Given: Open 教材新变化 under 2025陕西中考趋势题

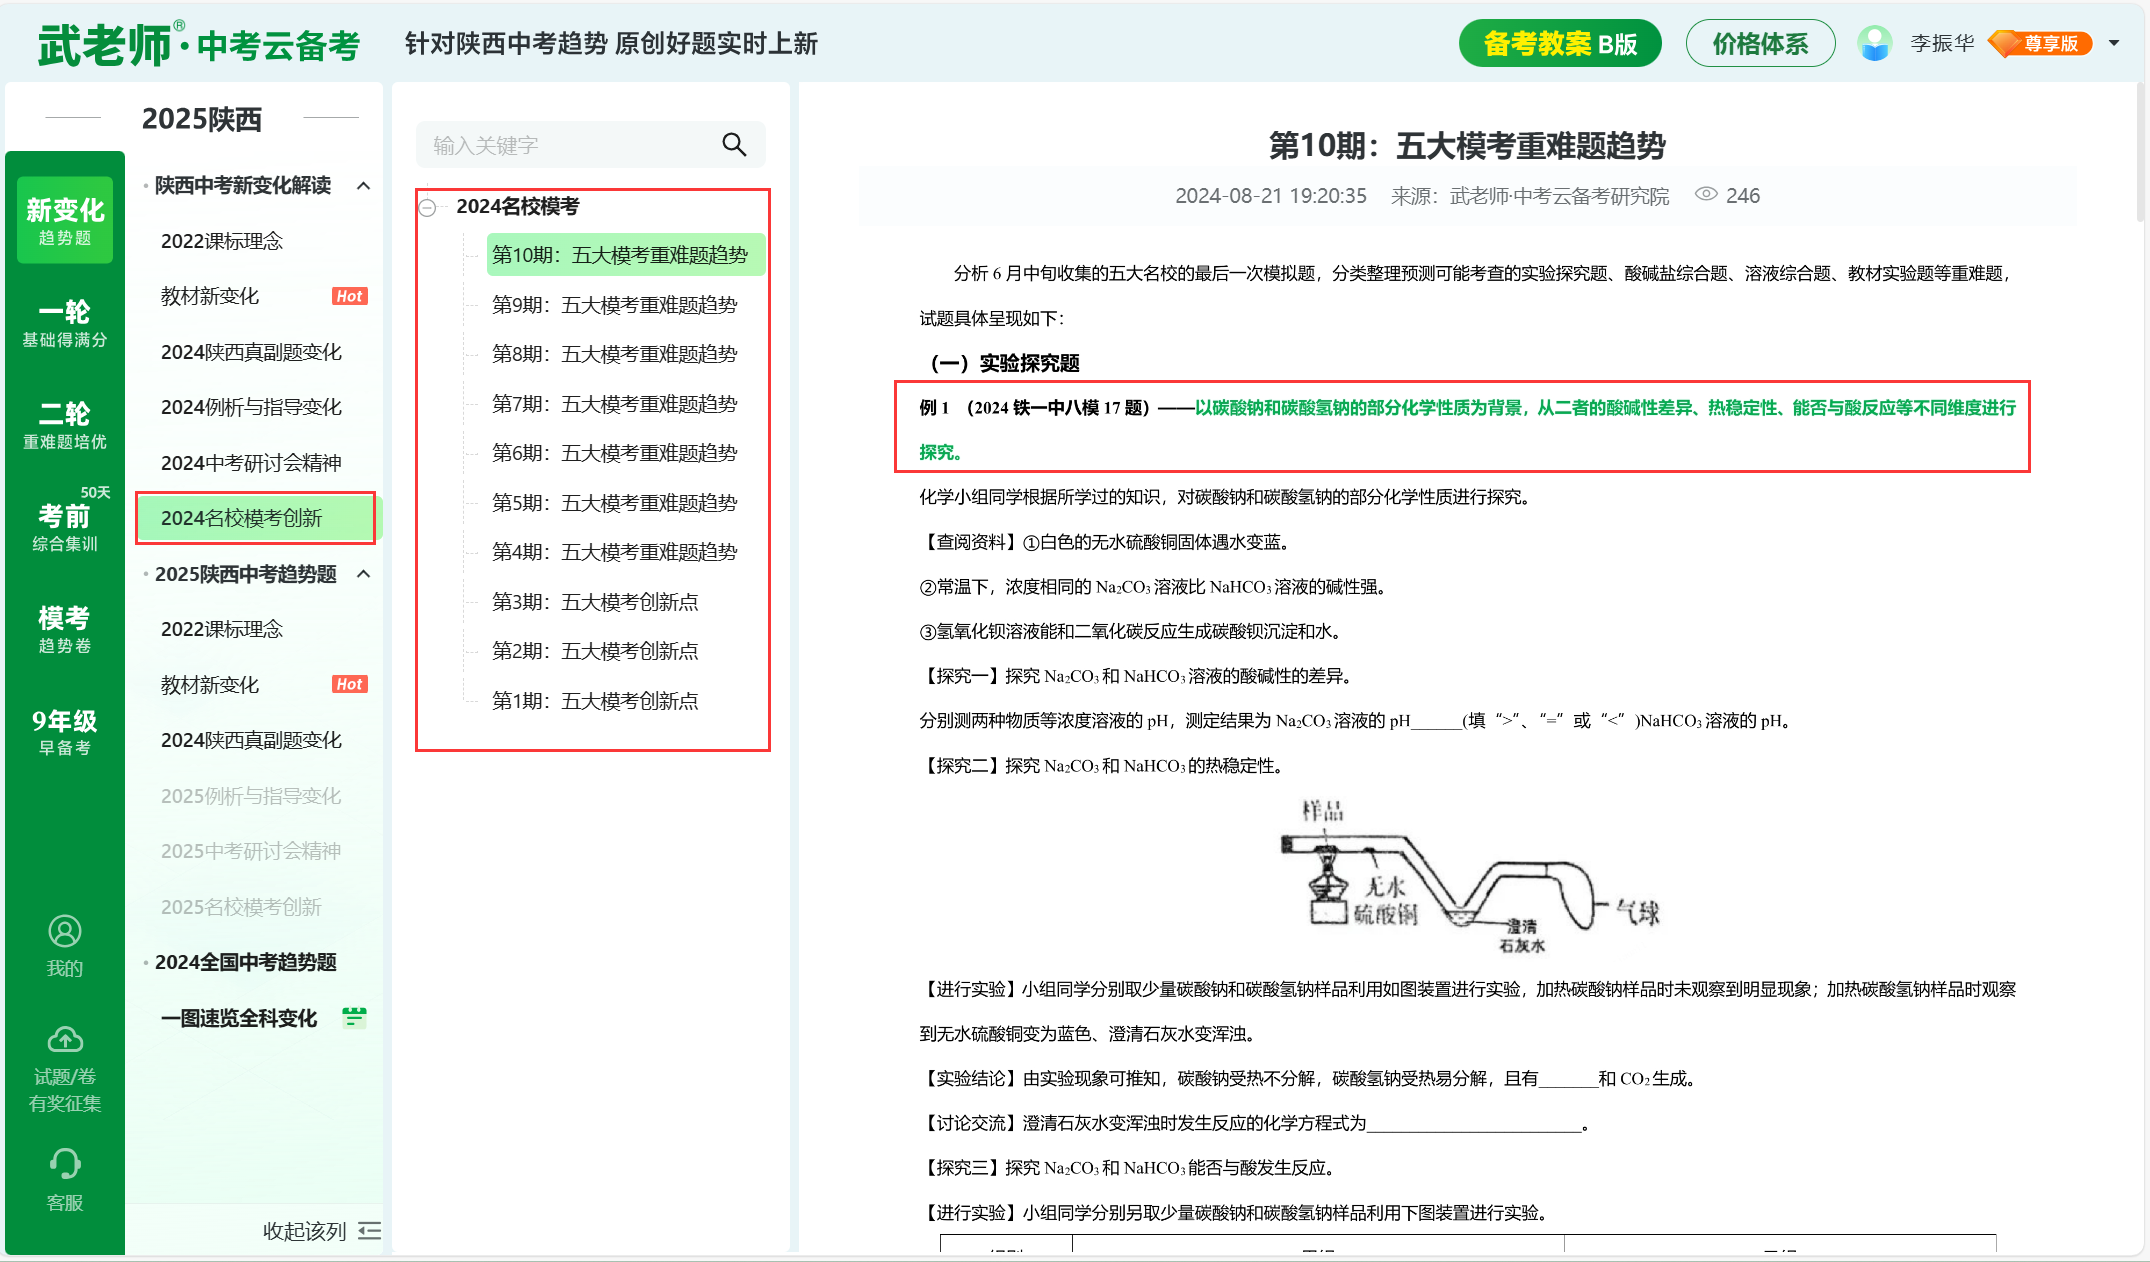Looking at the screenshot, I should [210, 685].
